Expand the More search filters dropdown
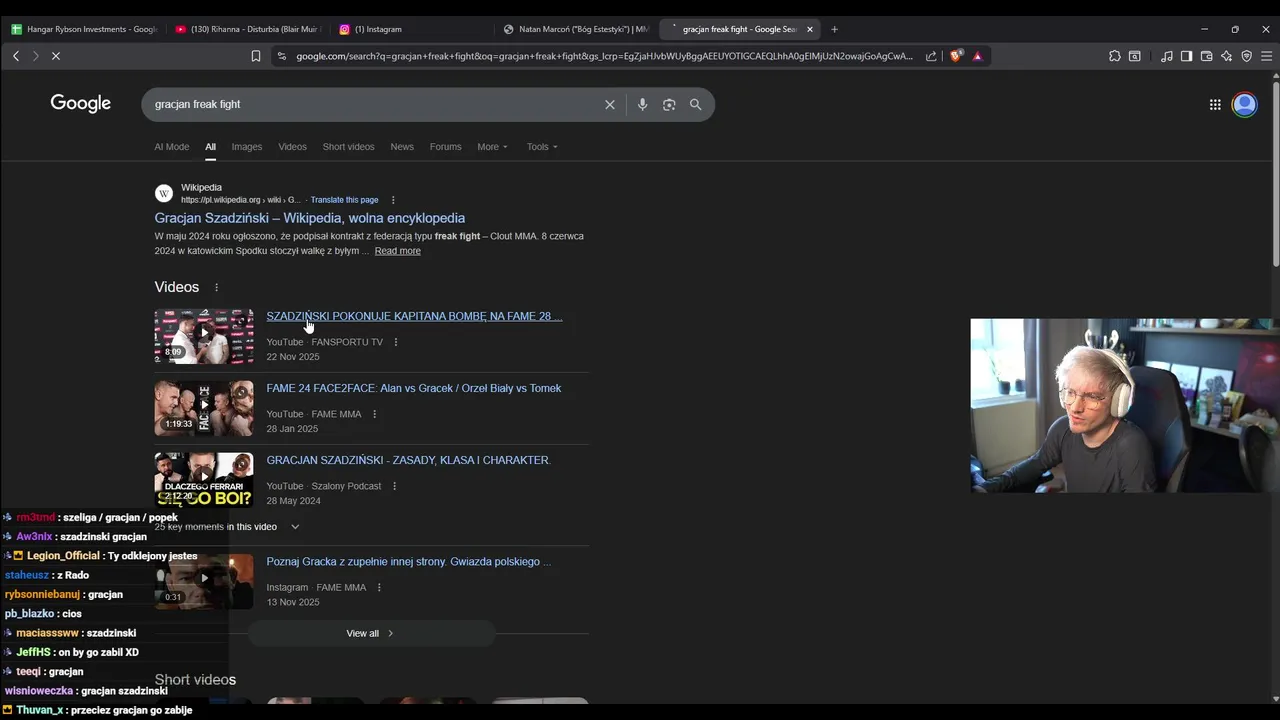 pyautogui.click(x=492, y=147)
